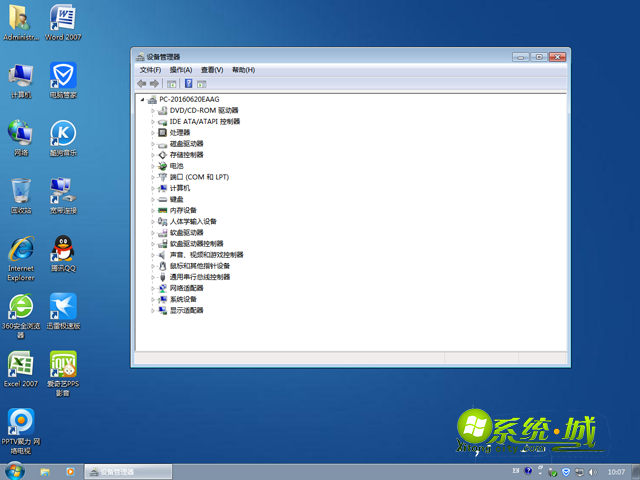Expand the DVD/CD-ROM 驱动器 node

[x=153, y=111]
